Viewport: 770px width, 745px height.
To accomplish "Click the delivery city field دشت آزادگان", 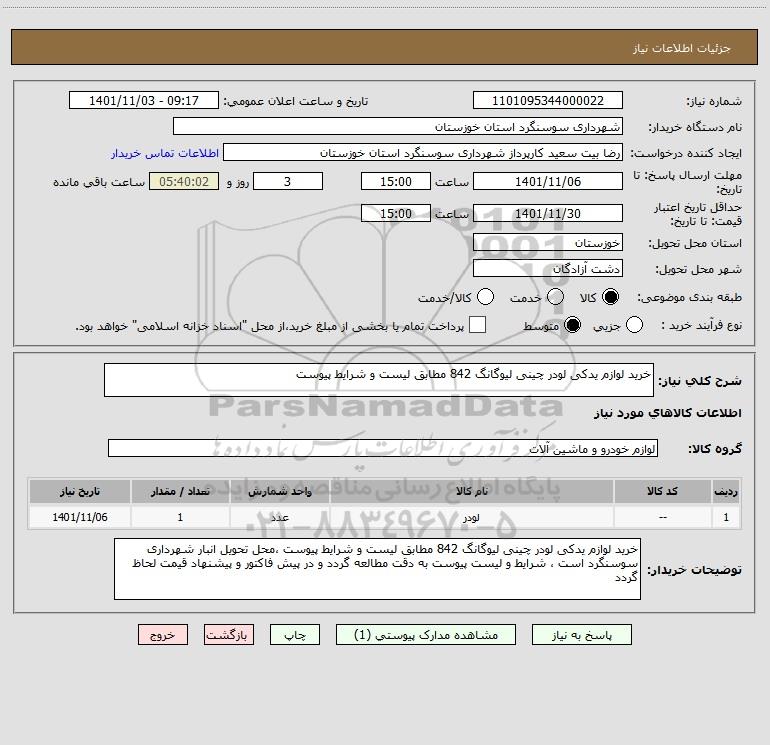I will pyautogui.click(x=548, y=269).
